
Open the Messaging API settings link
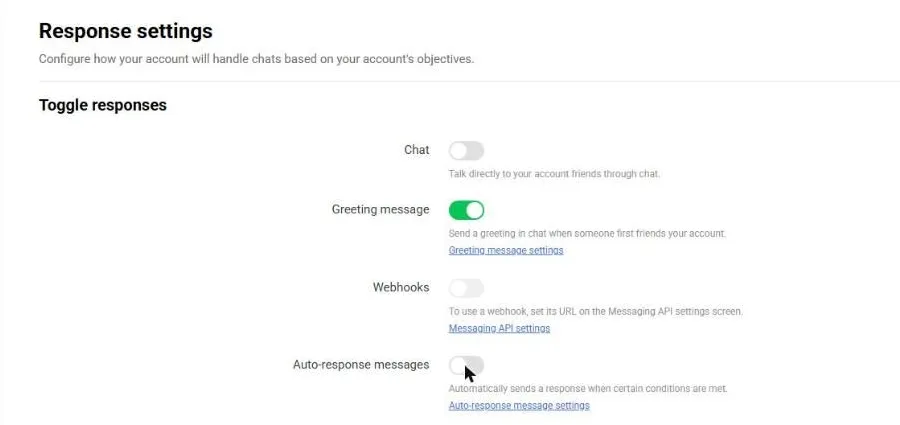[499, 328]
